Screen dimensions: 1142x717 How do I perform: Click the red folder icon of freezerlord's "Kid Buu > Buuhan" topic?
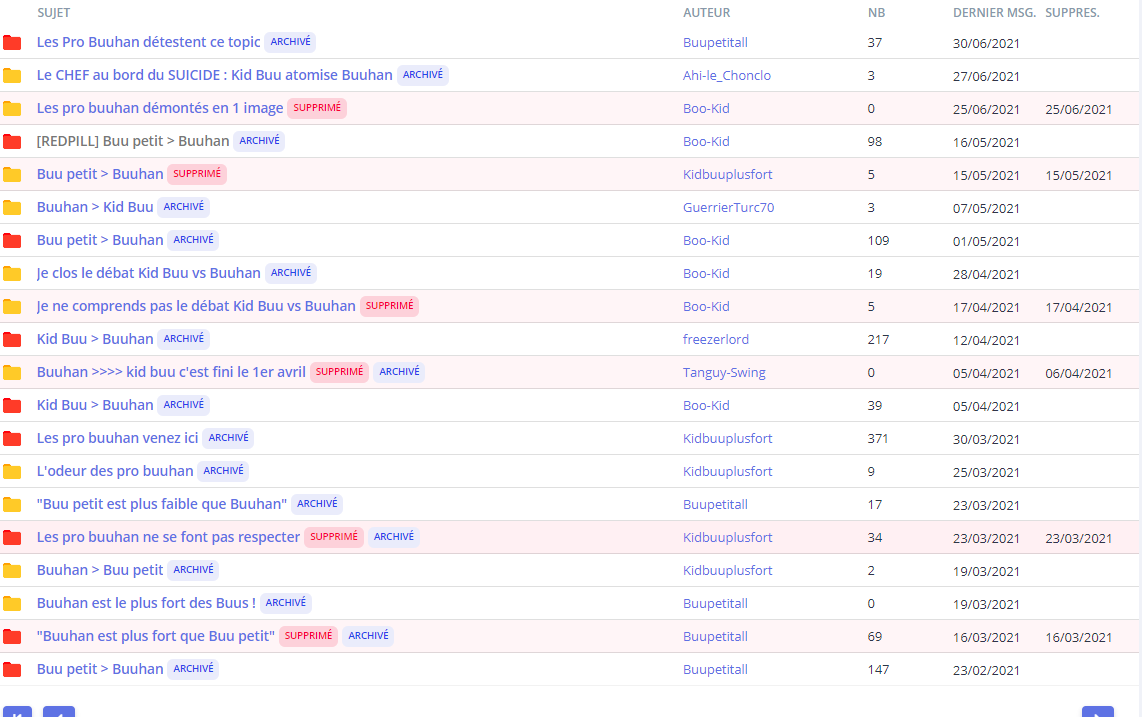pyautogui.click(x=12, y=340)
